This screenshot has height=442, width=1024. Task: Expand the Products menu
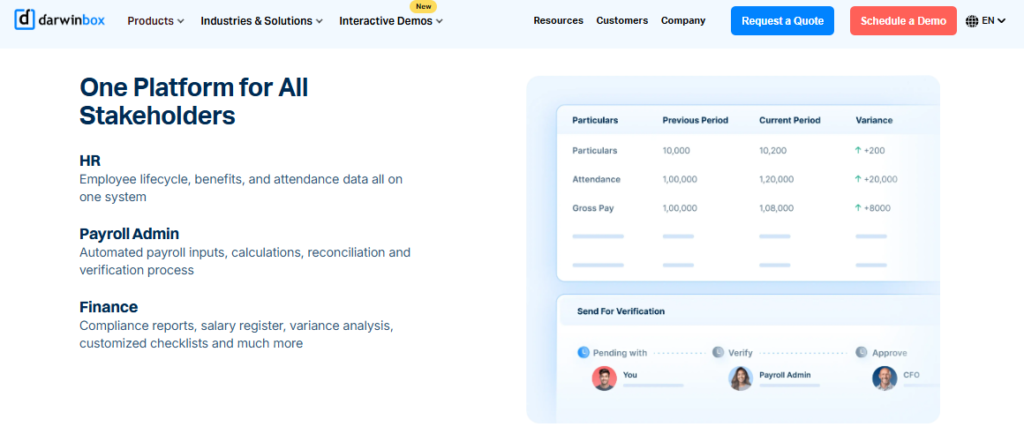[x=155, y=21]
